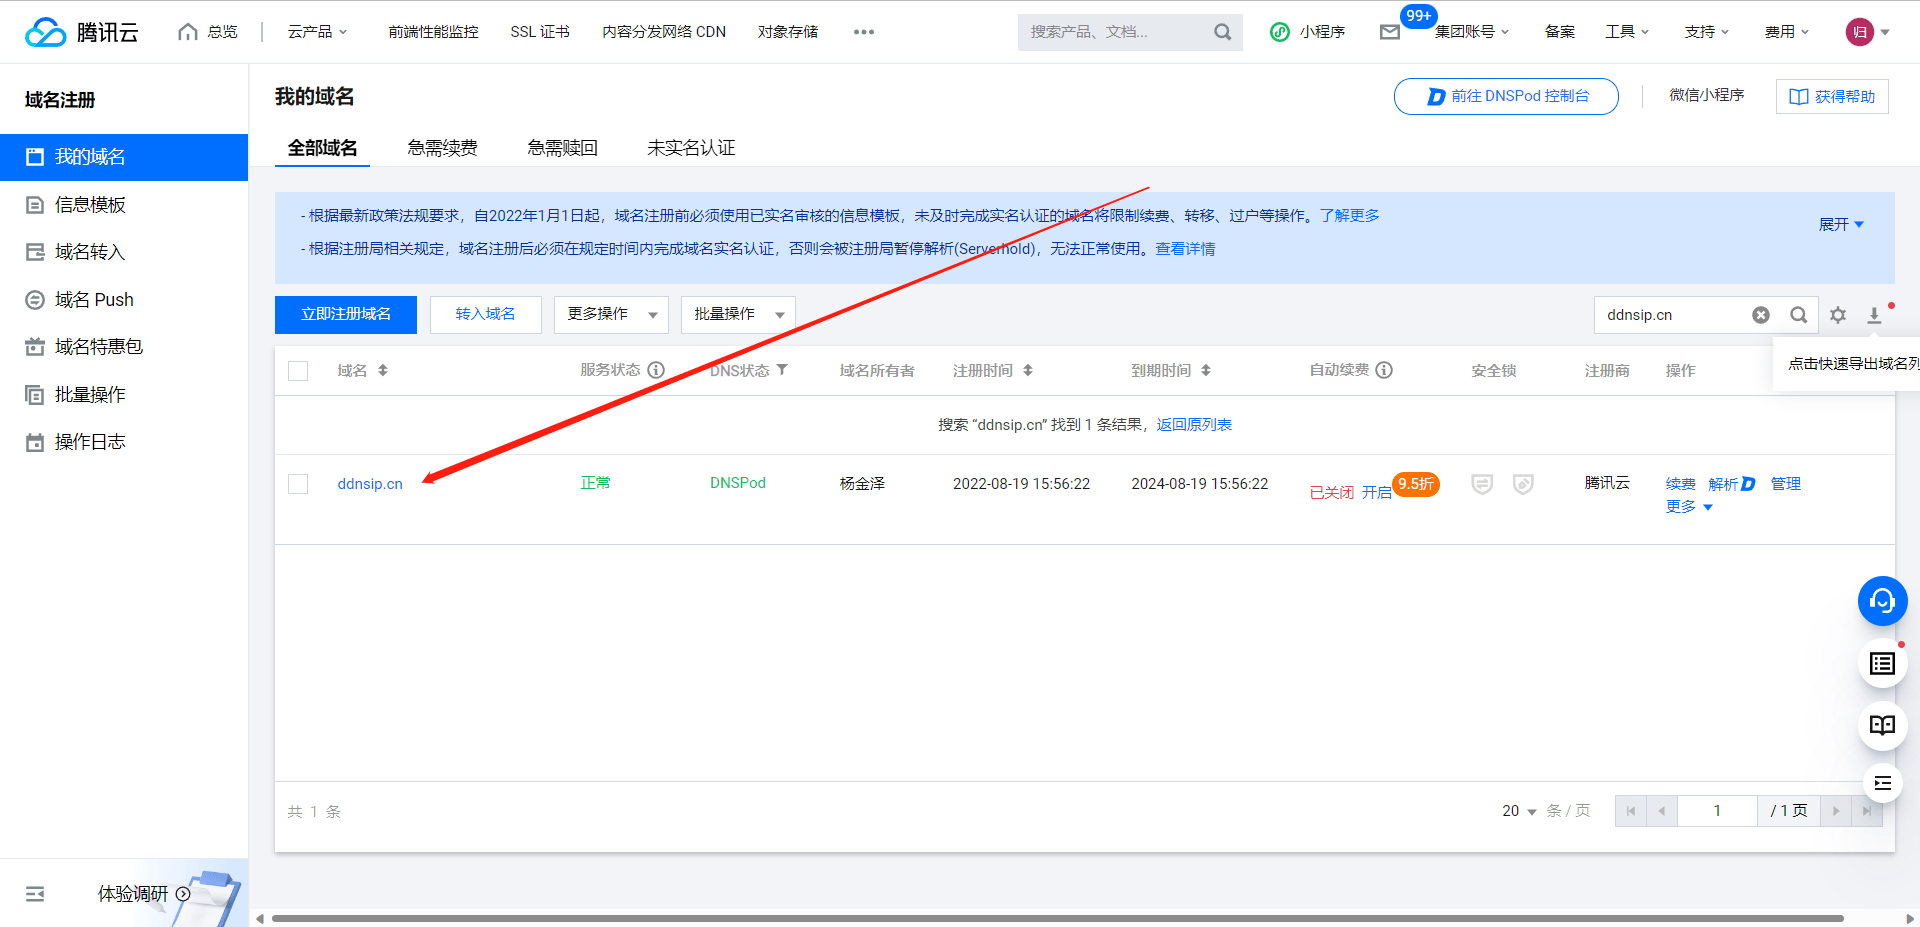Viewport: 1920px width, 927px height.
Task: Export domain list with download icon
Action: click(x=1874, y=315)
